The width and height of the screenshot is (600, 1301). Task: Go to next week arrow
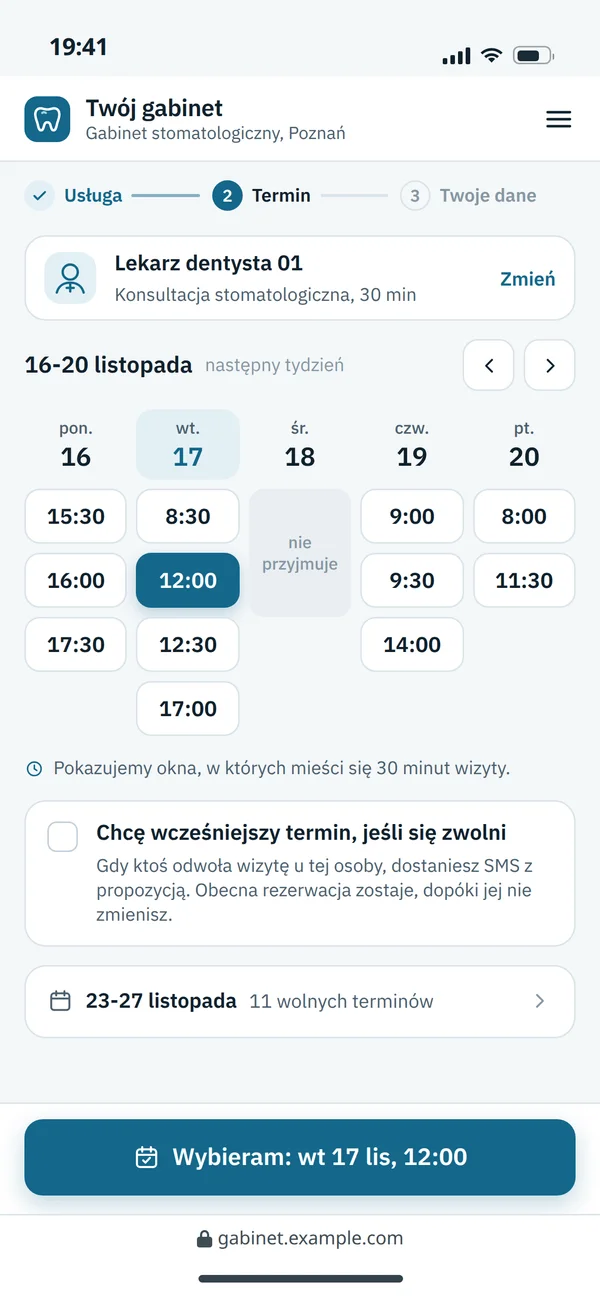click(550, 365)
